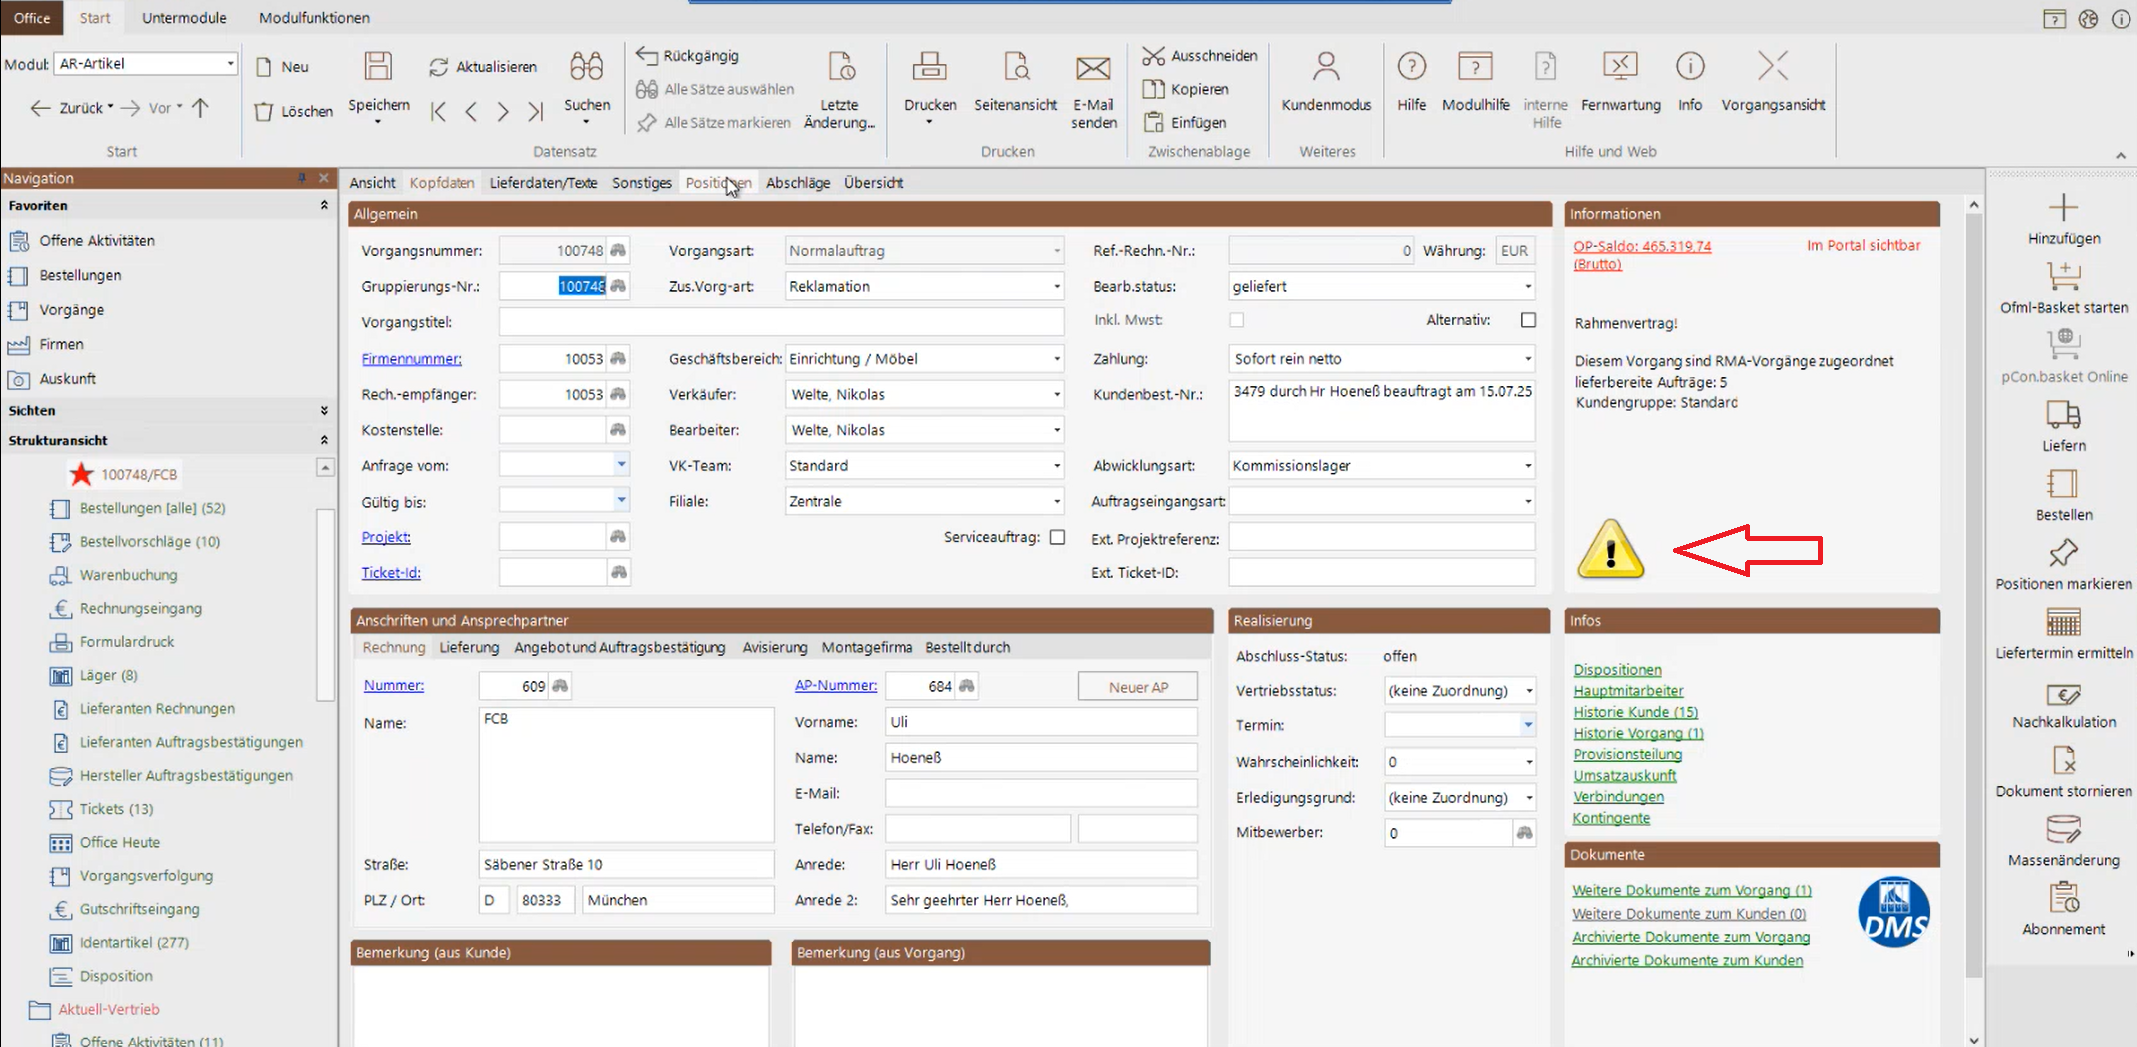
Task: Click the yellow warning triangle icon
Action: pos(1610,549)
